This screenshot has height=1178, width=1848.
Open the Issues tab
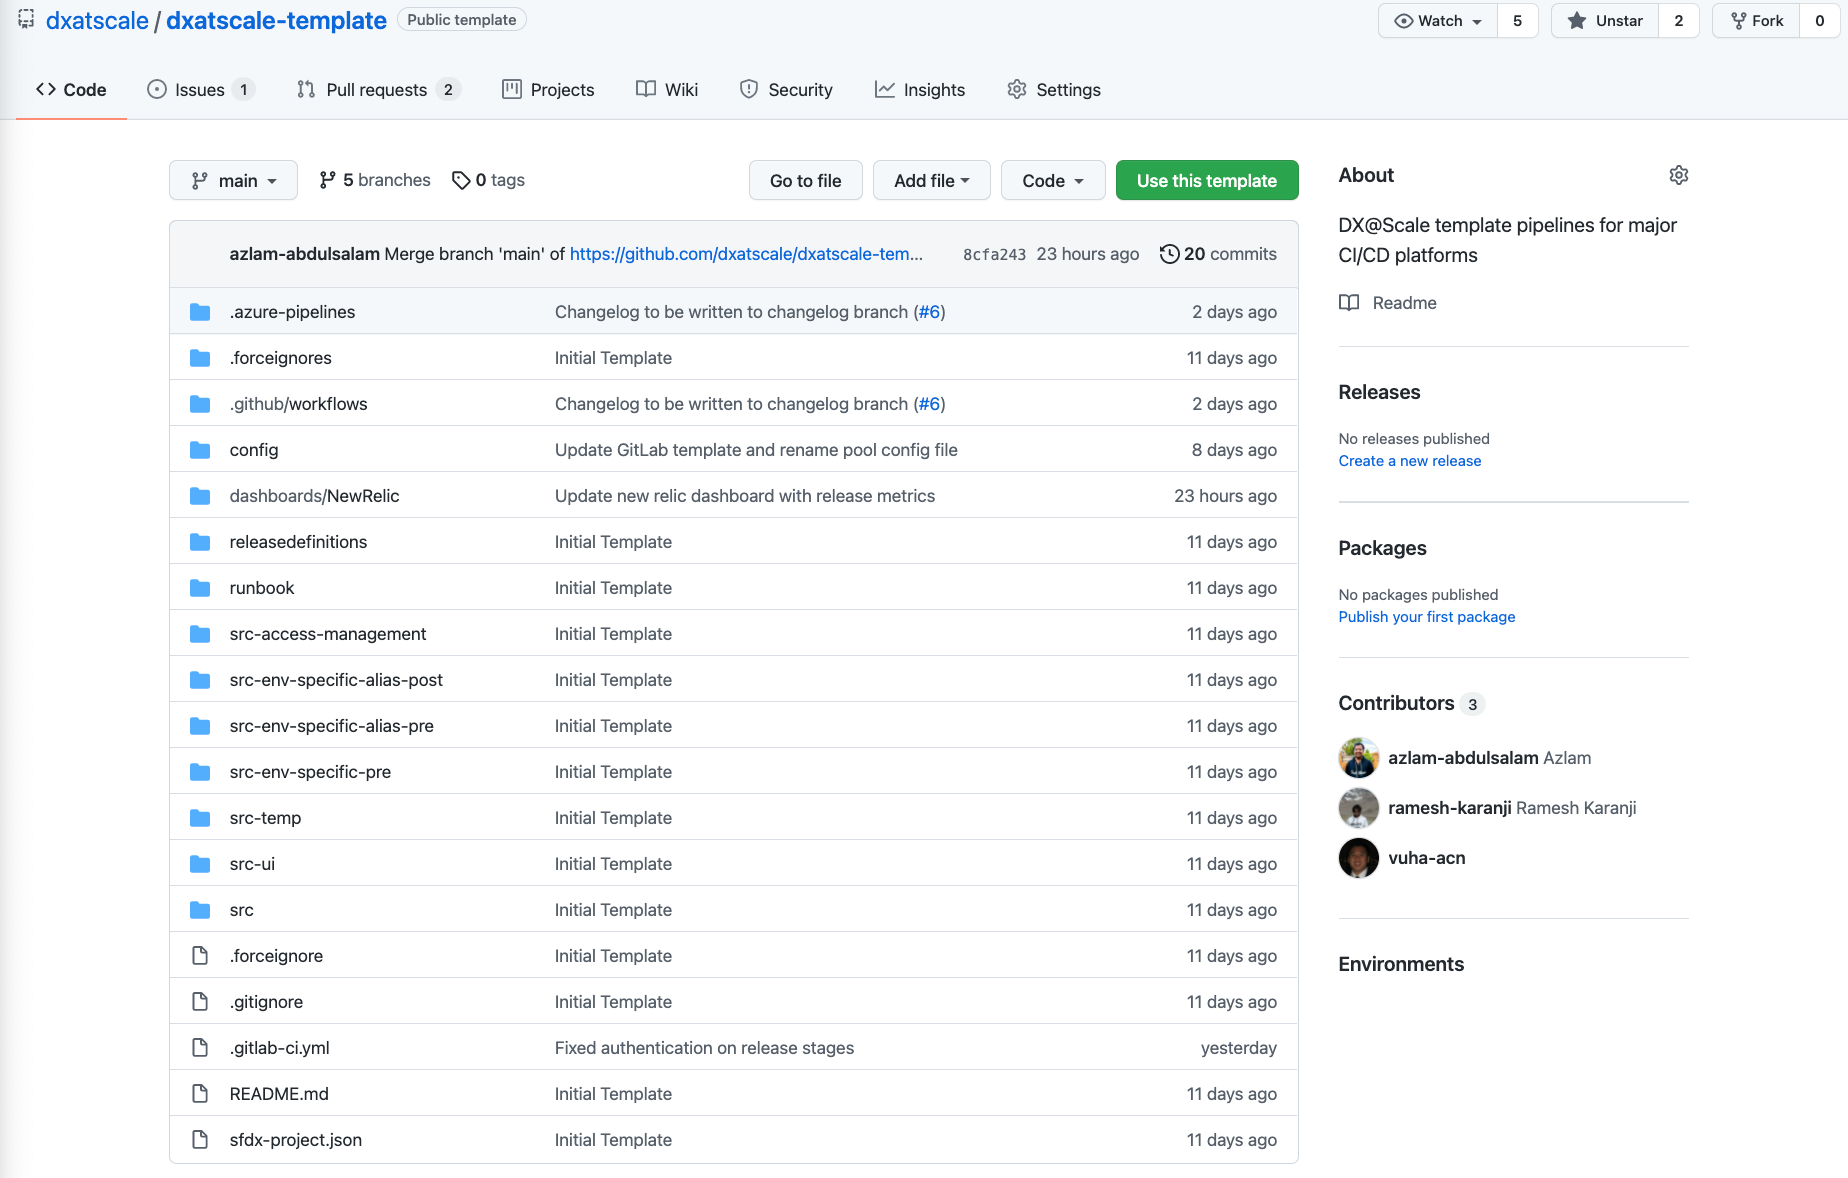(200, 89)
